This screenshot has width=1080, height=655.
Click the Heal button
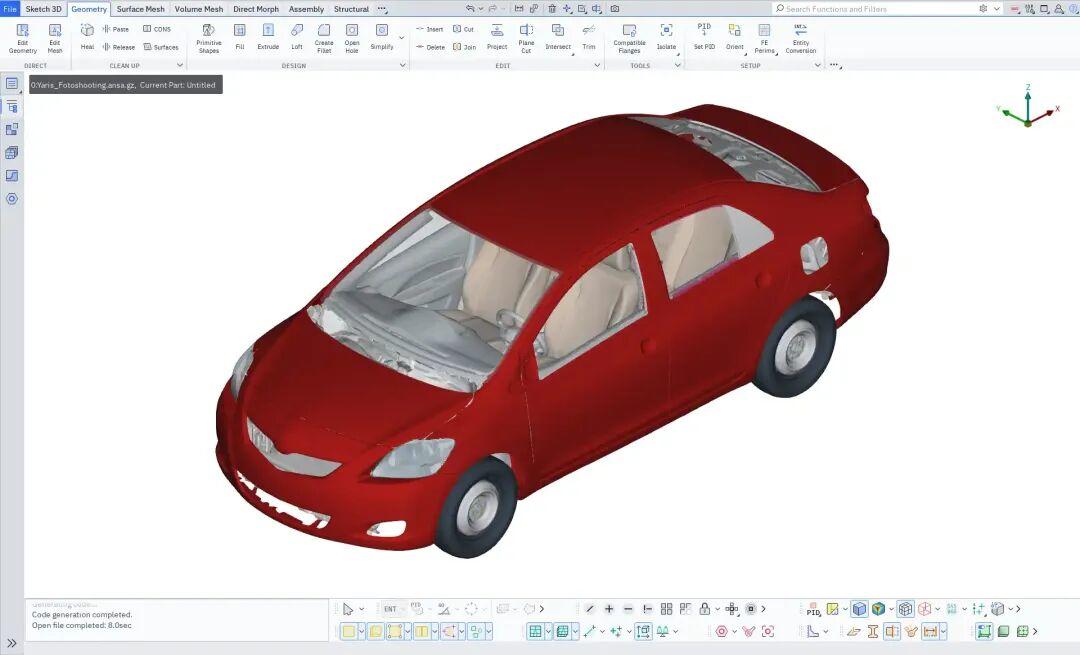(x=87, y=37)
